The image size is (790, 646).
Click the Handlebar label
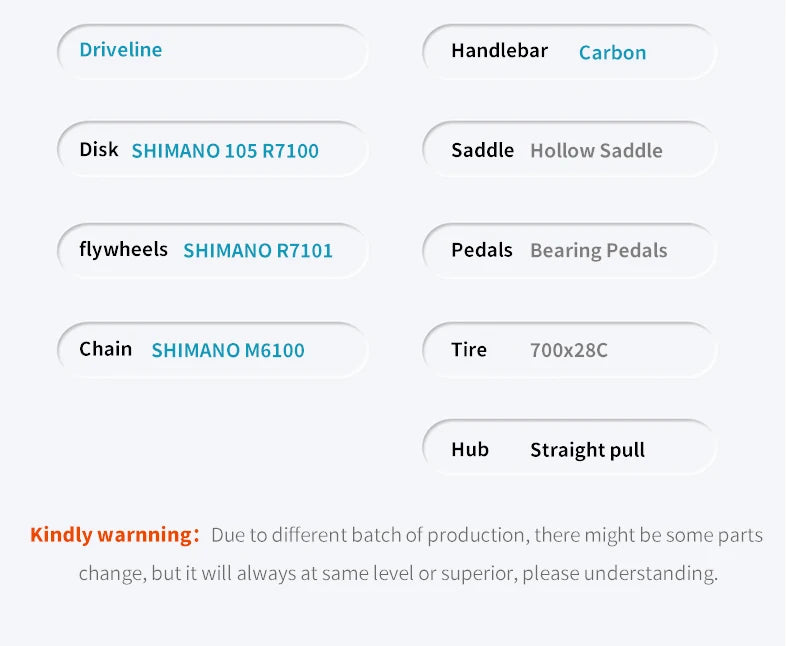click(x=499, y=51)
